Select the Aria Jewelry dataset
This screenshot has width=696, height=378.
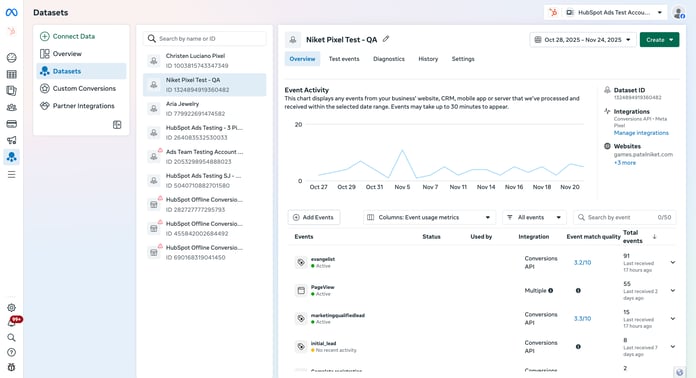tap(205, 109)
